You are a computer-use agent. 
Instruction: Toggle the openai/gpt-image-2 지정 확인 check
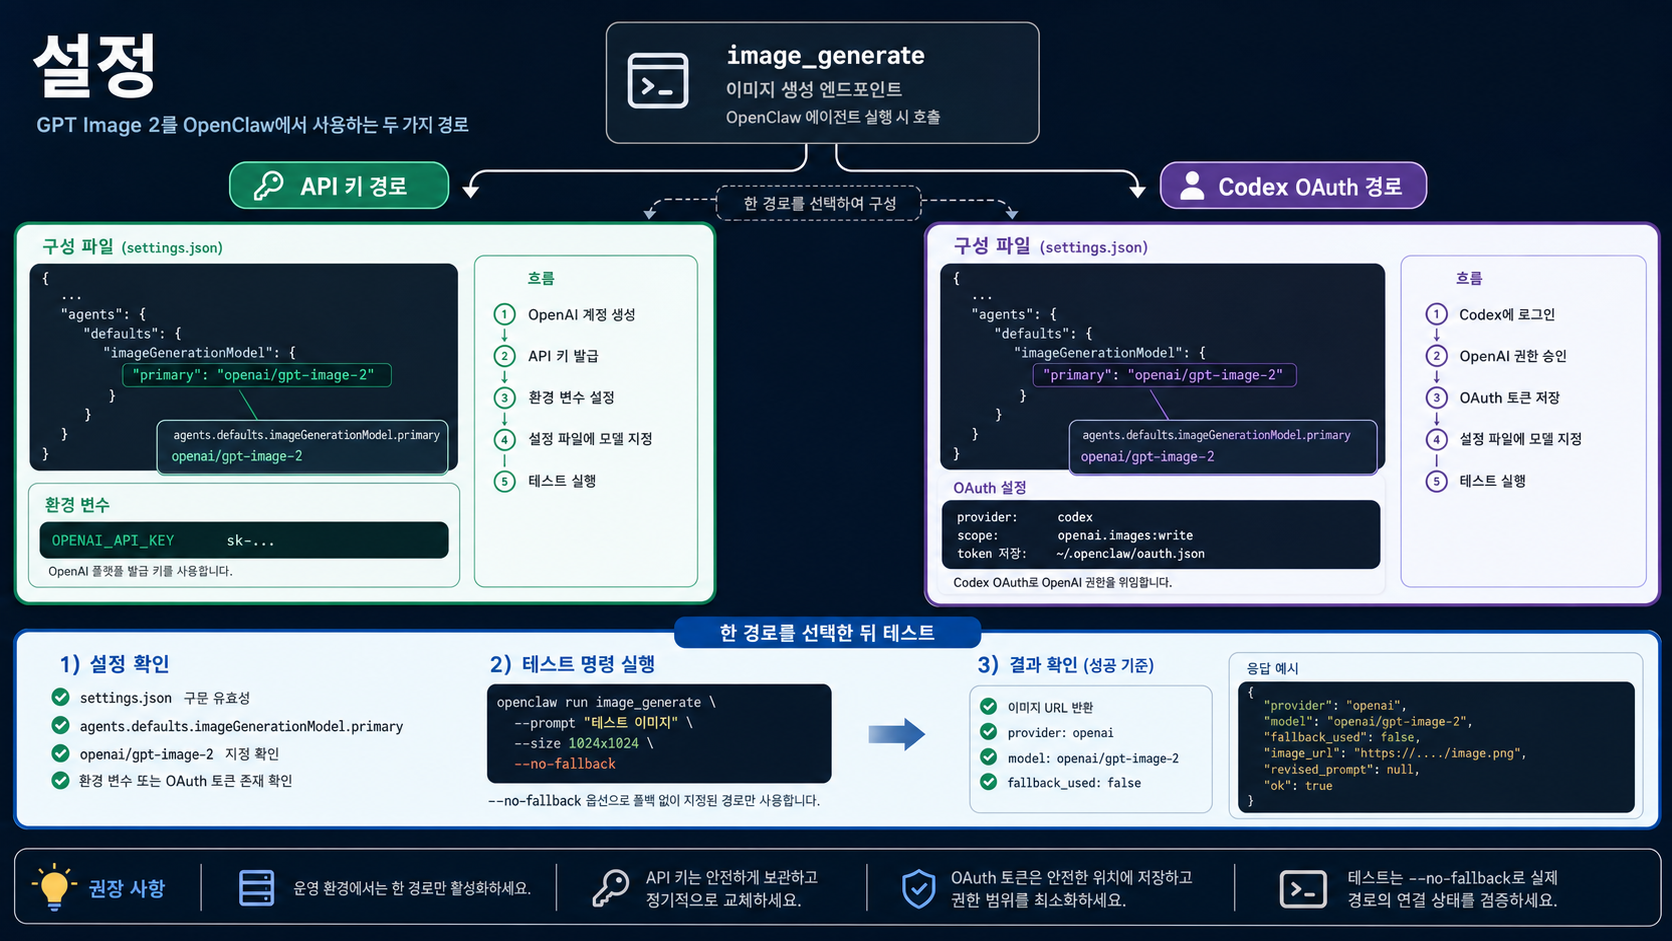[61, 753]
